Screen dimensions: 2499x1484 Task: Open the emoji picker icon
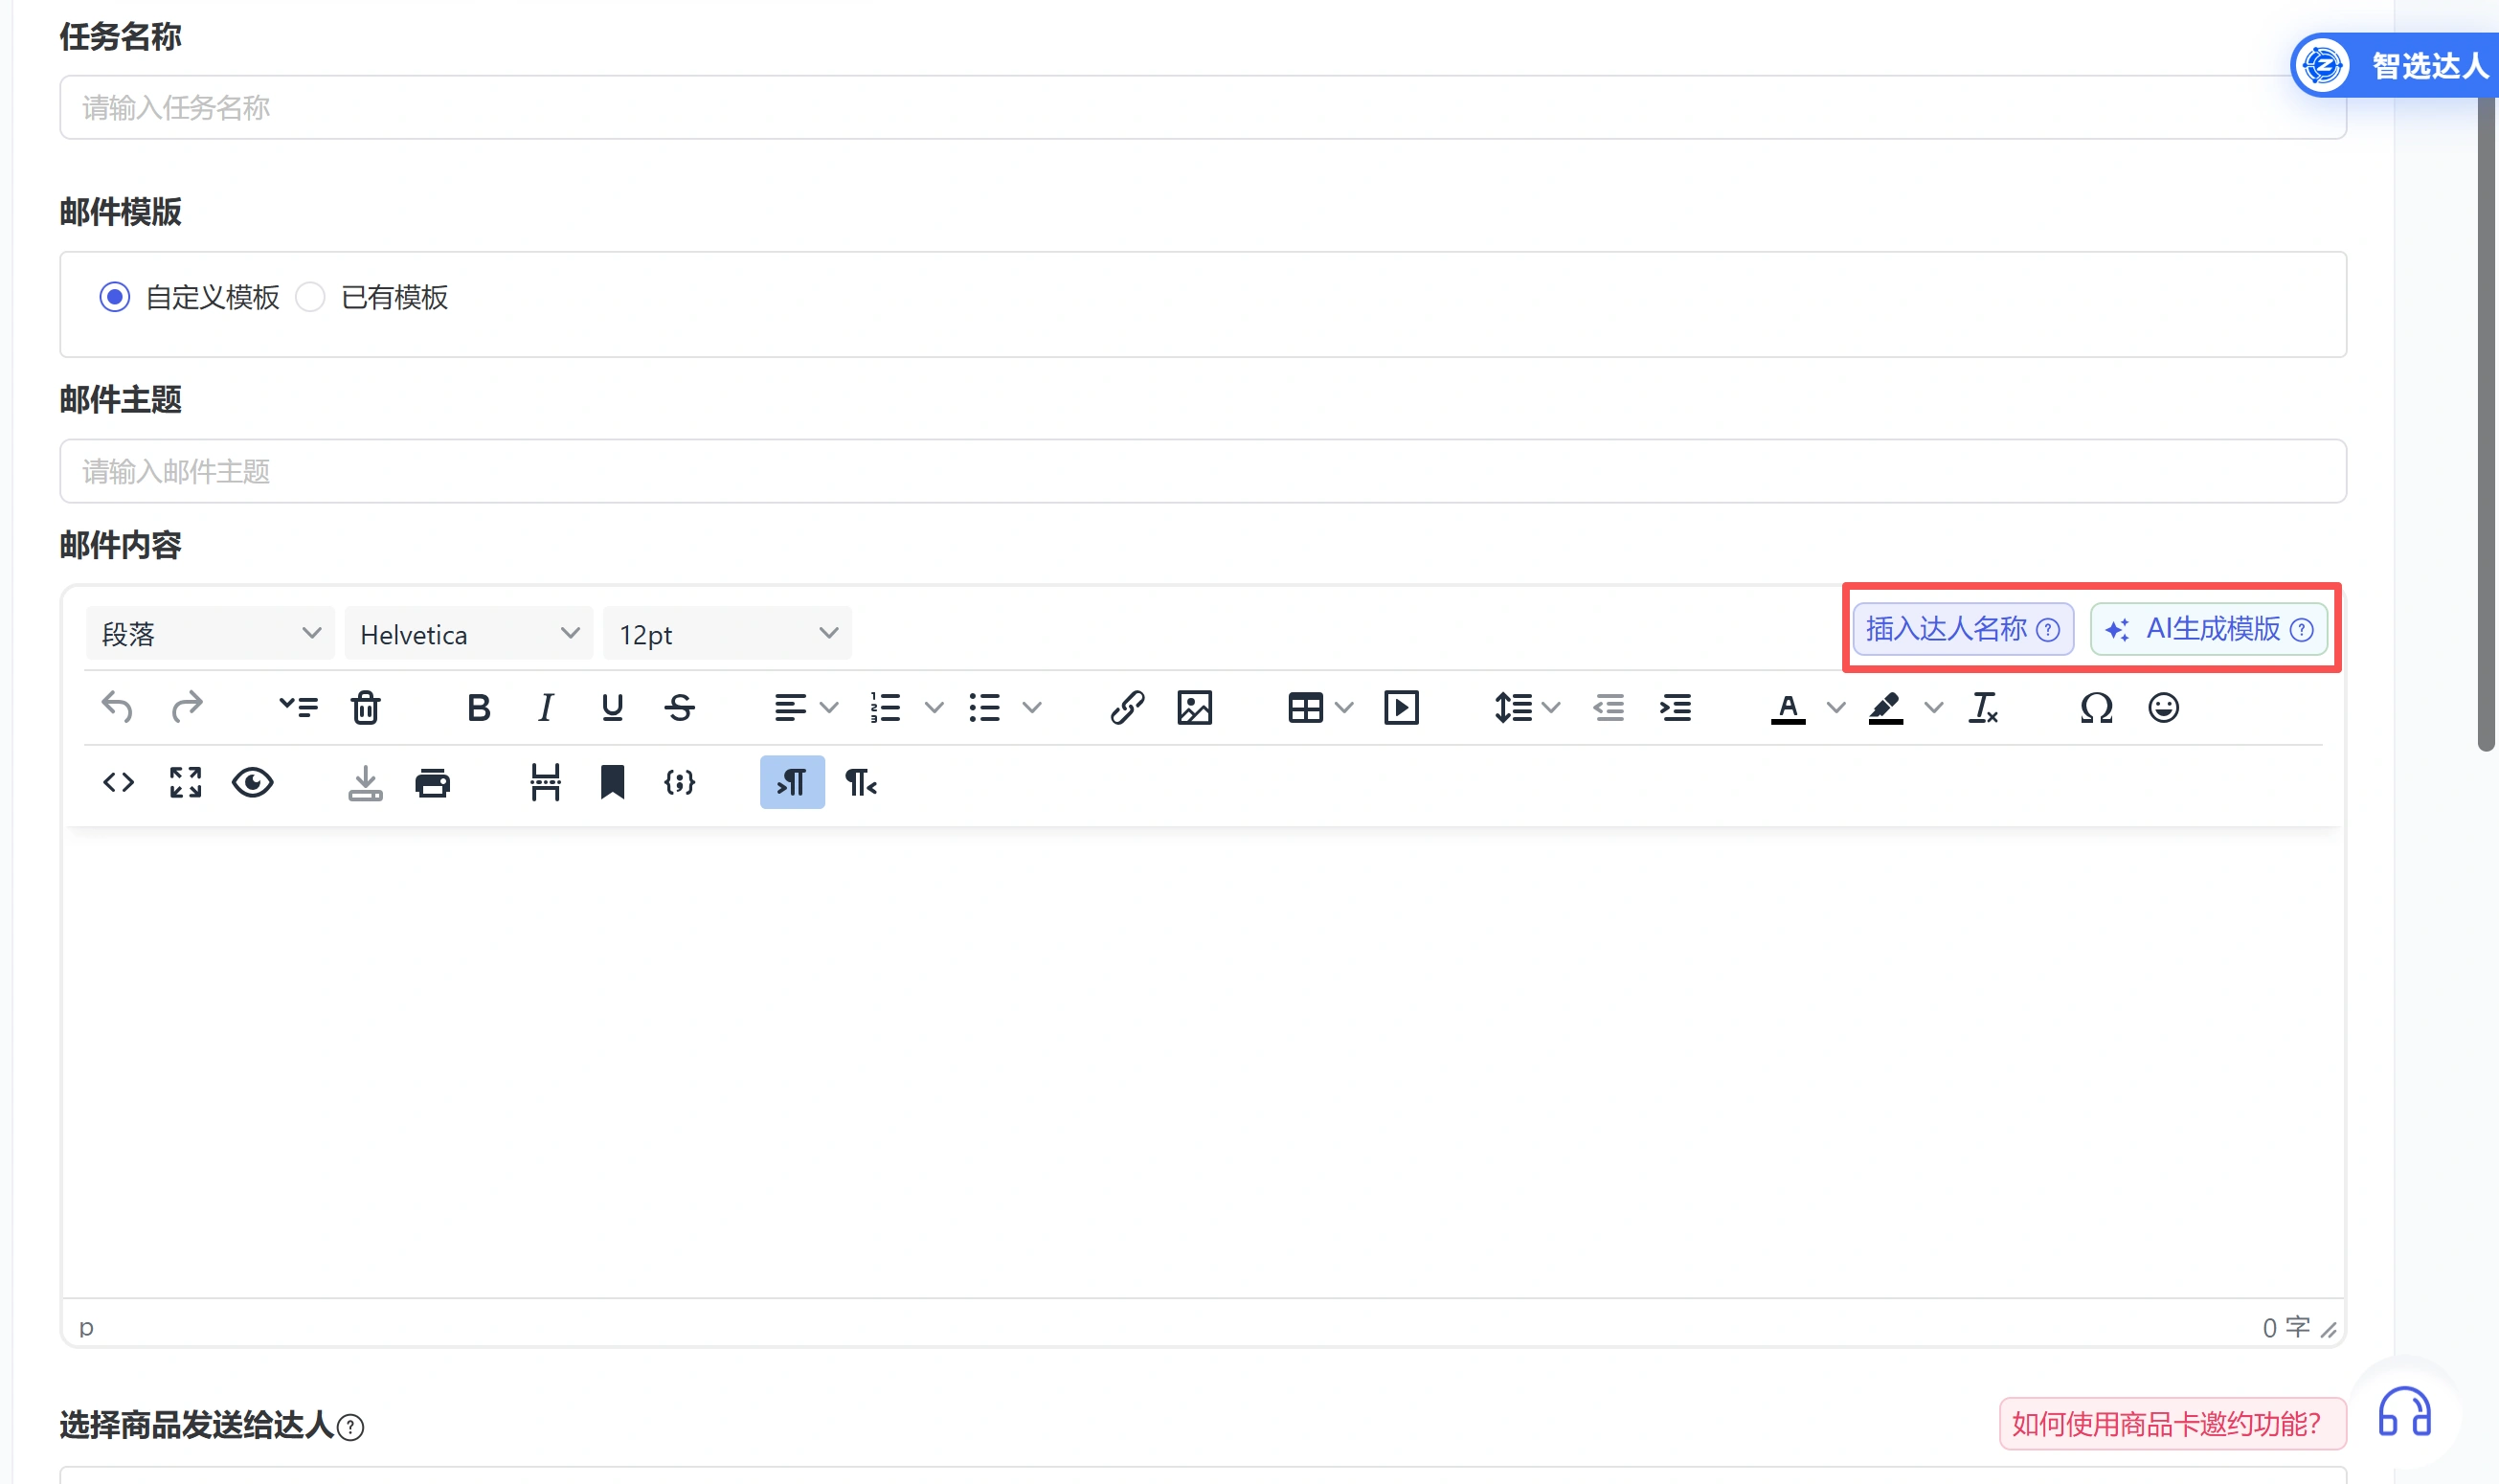coord(2162,708)
